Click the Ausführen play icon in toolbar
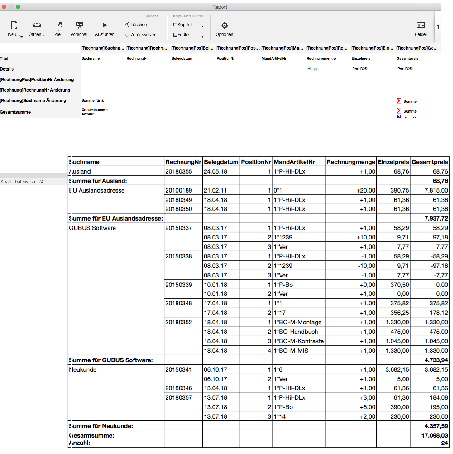 pyautogui.click(x=104, y=25)
